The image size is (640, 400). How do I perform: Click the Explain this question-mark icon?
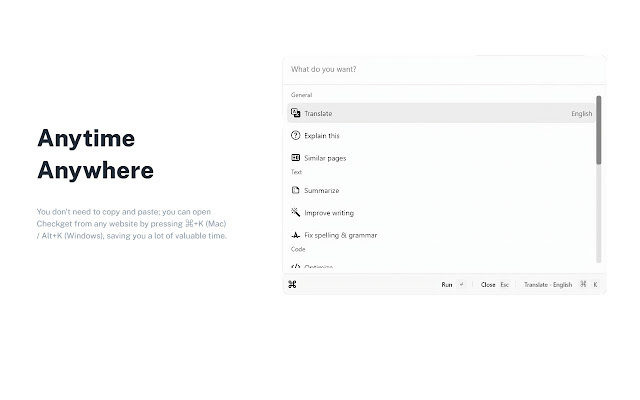point(296,135)
